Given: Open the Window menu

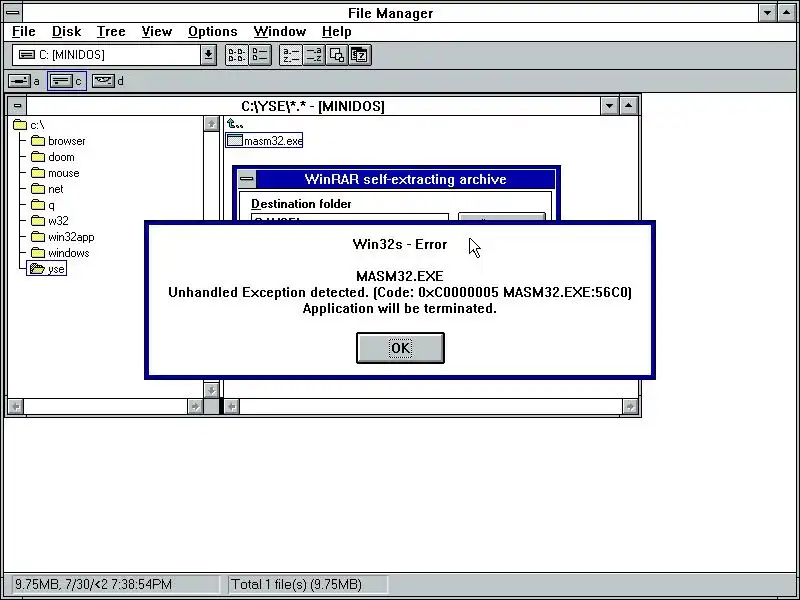Looking at the screenshot, I should pos(280,32).
